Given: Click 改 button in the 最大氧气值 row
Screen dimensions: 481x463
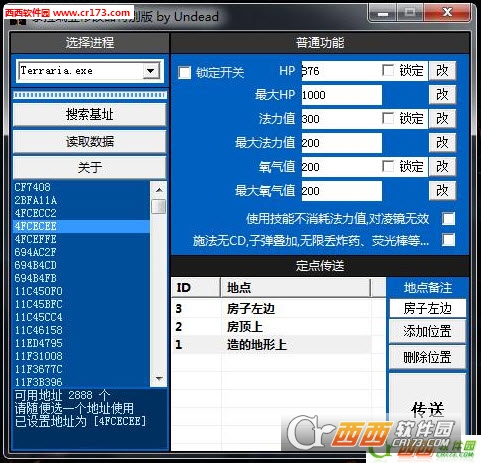Looking at the screenshot, I should pyautogui.click(x=442, y=191).
